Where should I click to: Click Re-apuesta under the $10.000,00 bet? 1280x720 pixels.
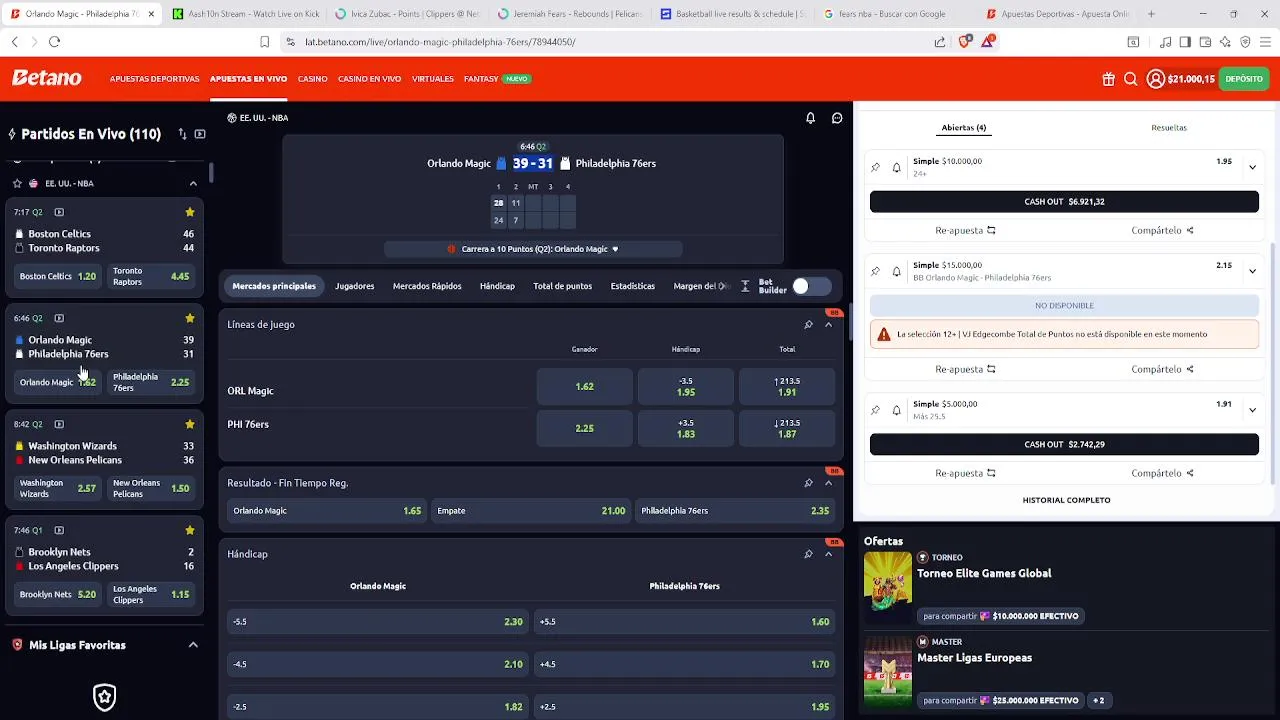coord(965,231)
